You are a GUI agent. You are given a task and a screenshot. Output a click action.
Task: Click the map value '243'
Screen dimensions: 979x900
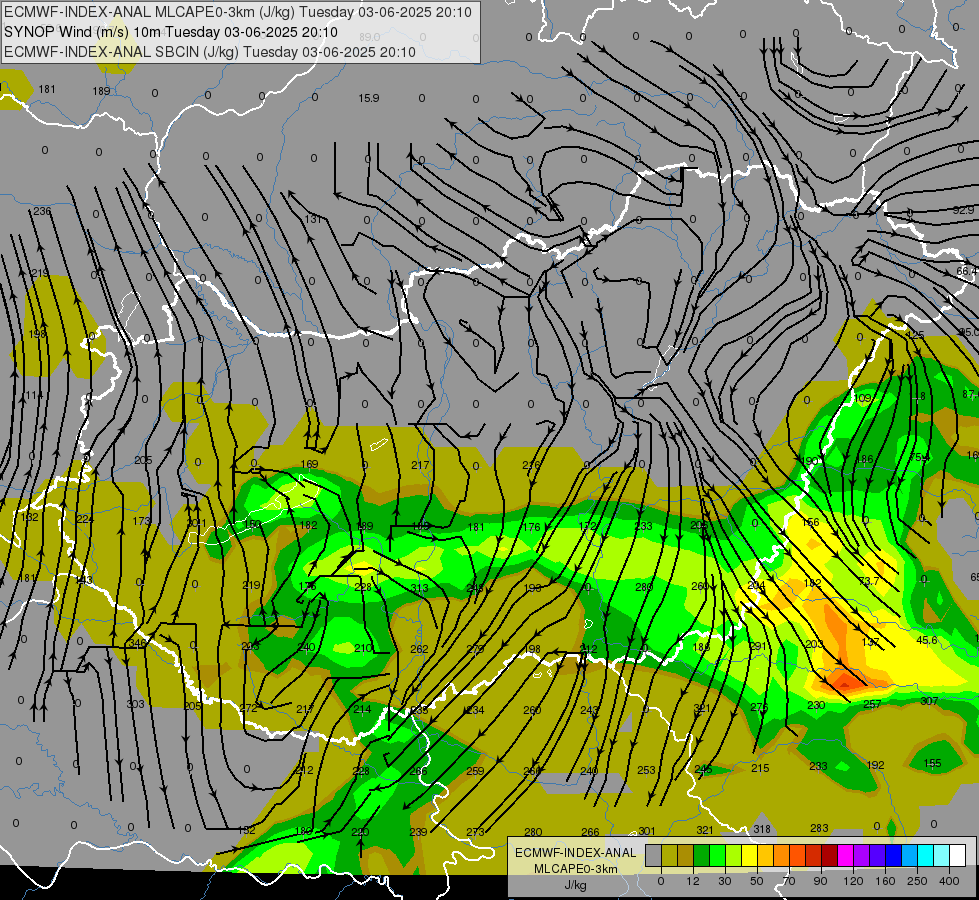(x=589, y=710)
